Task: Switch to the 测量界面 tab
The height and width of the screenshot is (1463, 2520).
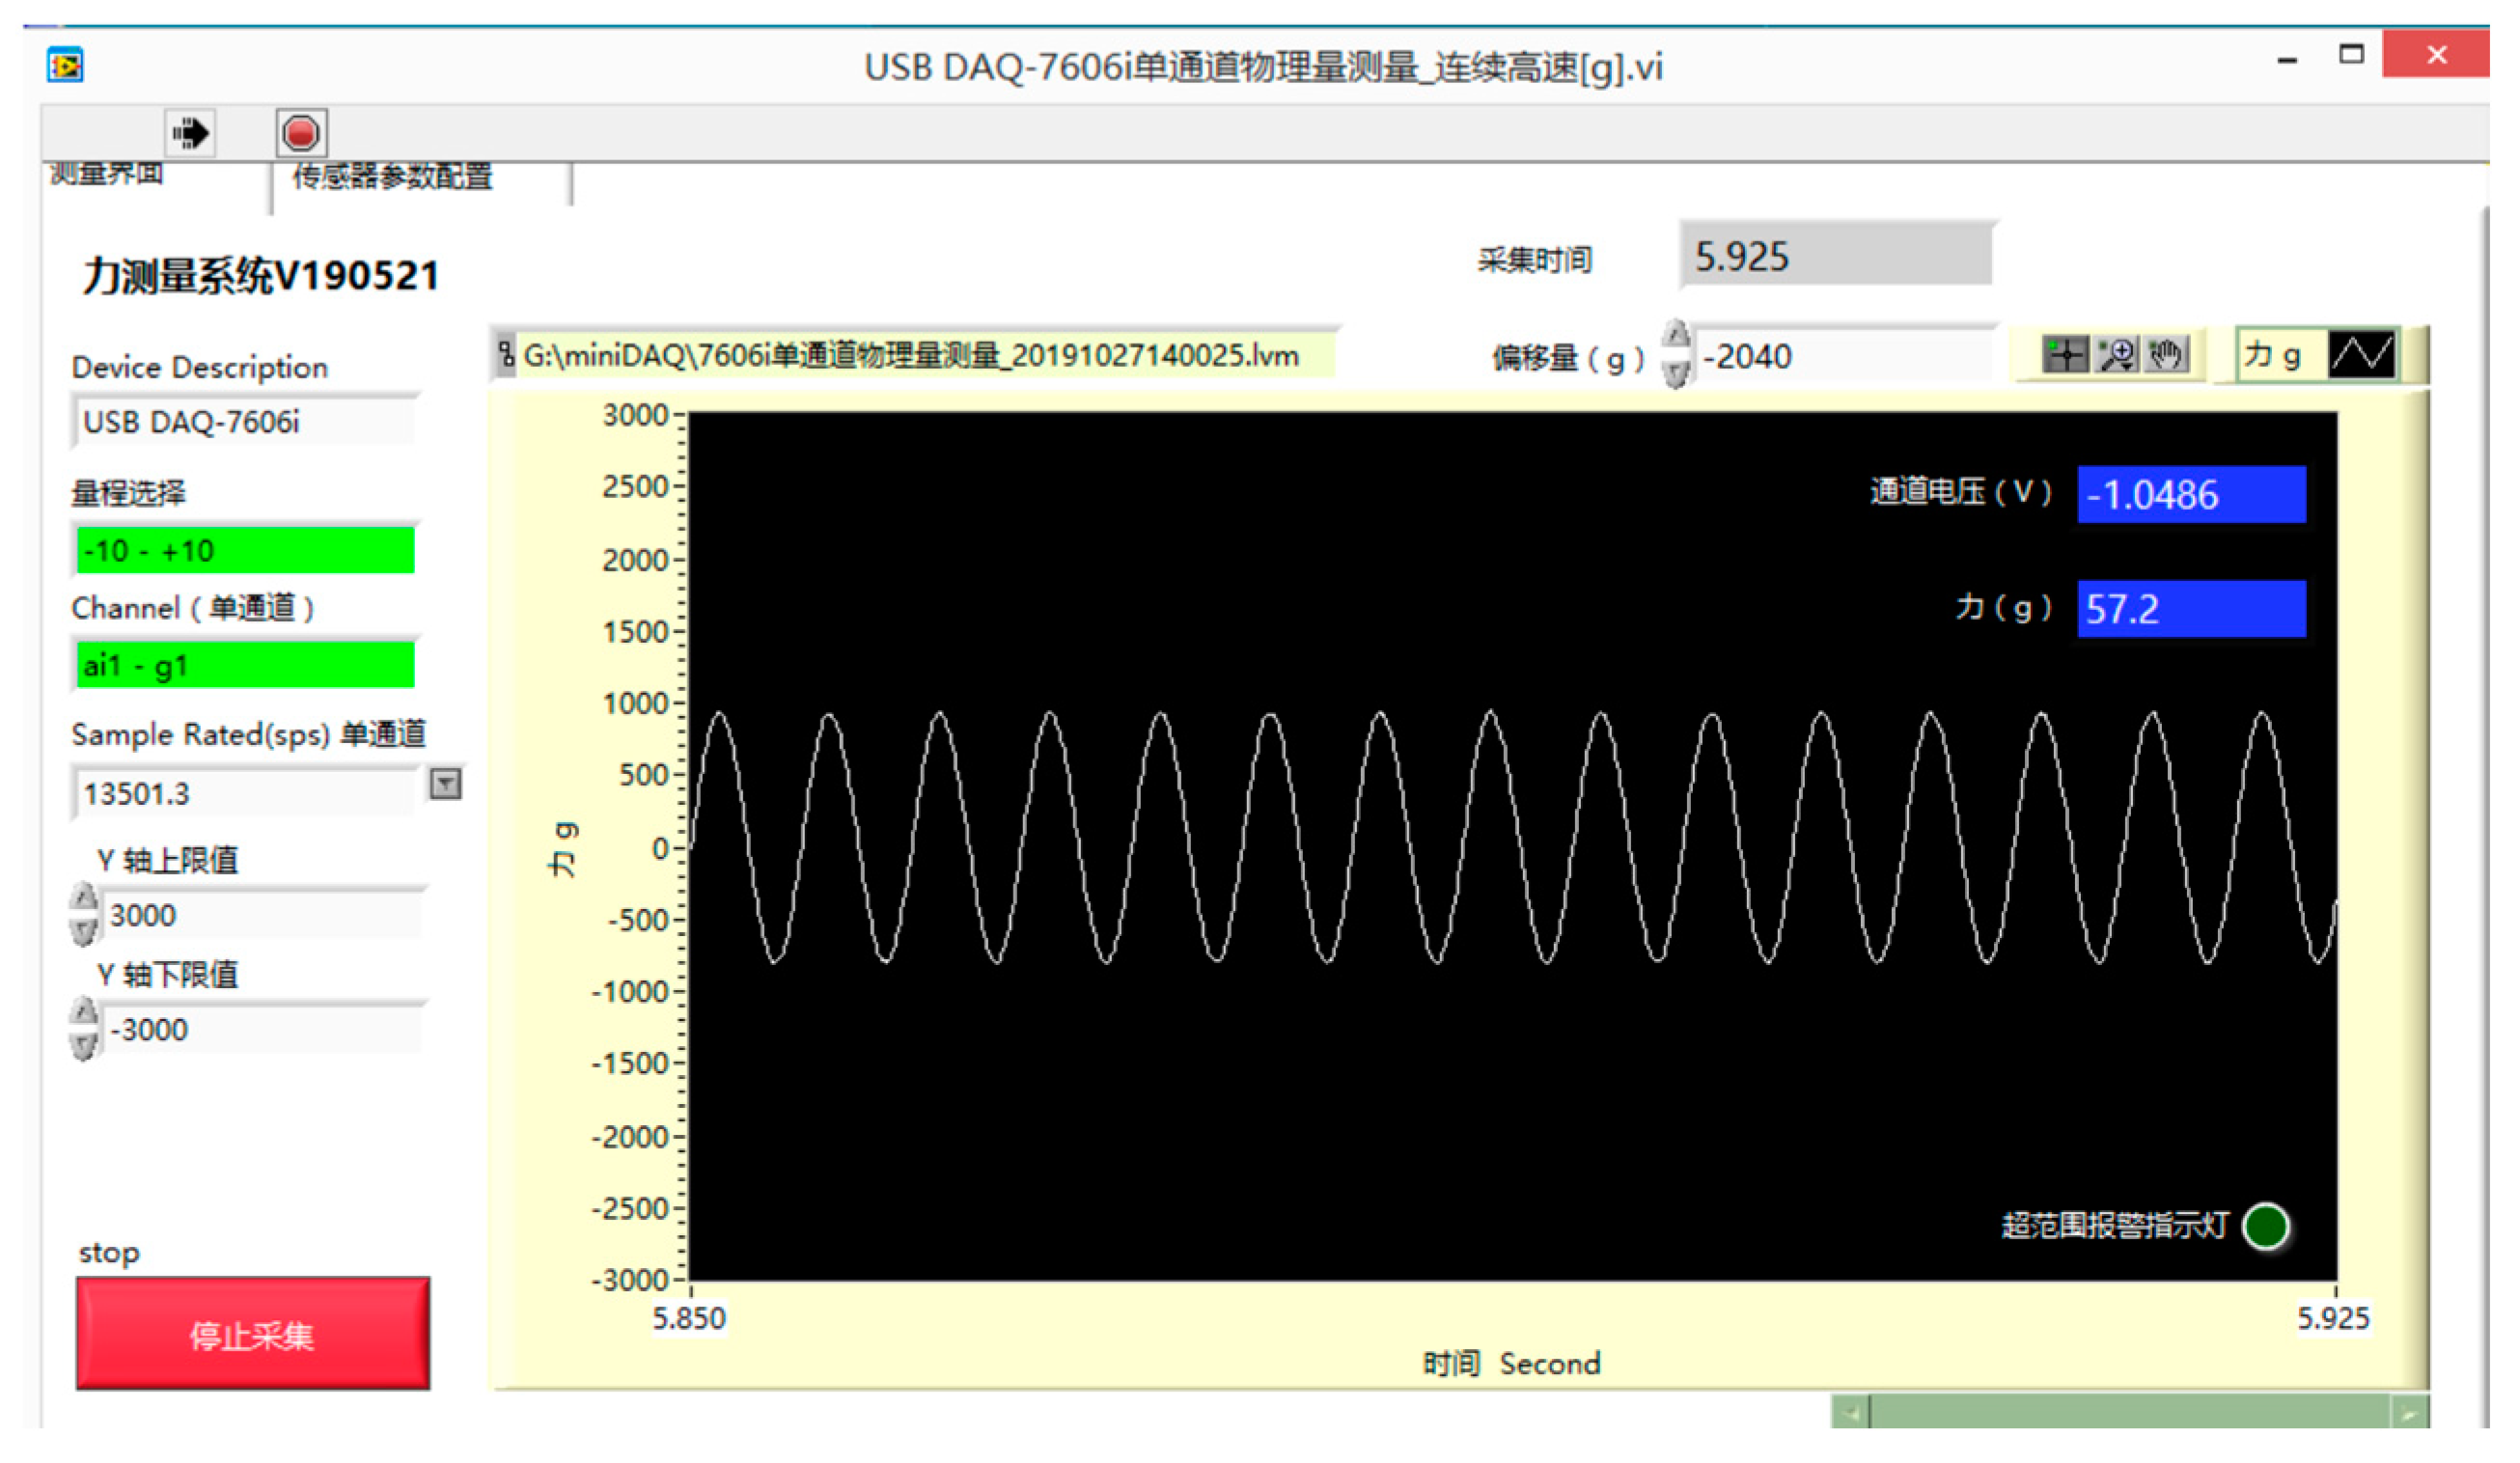Action: [x=107, y=175]
